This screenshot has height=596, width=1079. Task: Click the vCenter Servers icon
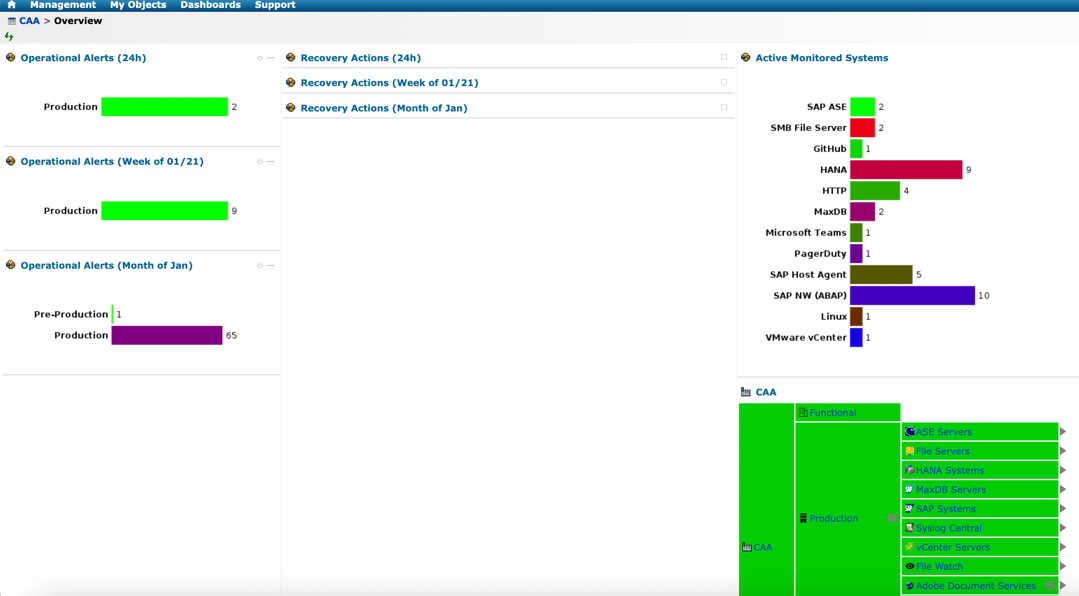[909, 547]
